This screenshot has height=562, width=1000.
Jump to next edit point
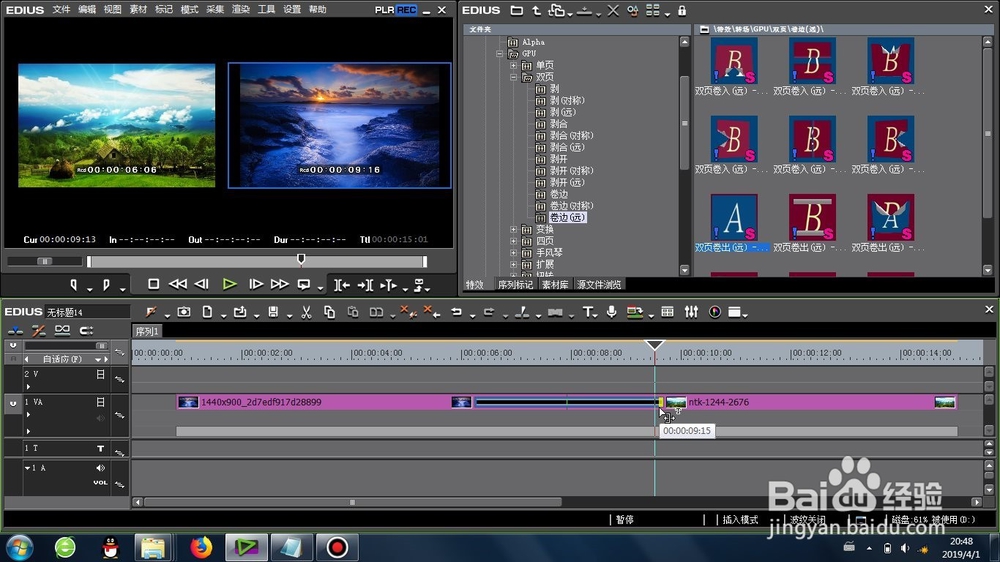(365, 285)
